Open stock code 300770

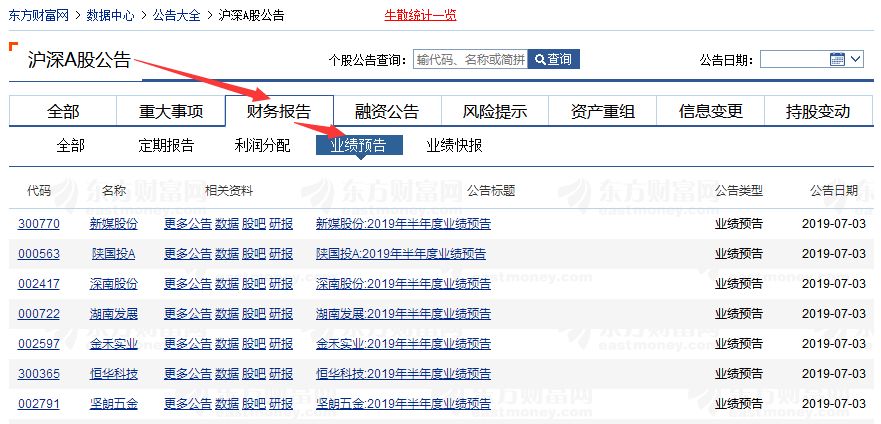pos(39,224)
